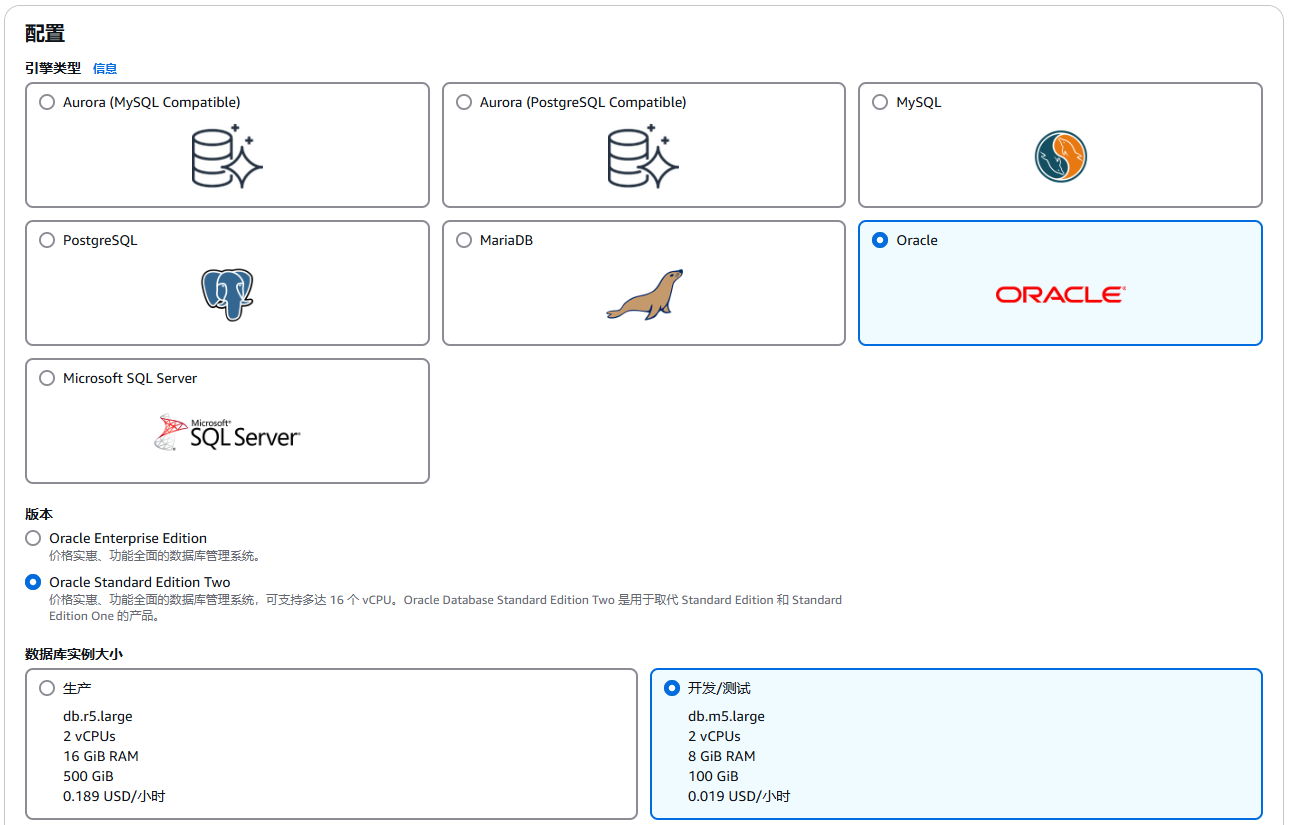Screen dimensions: 1292x825
Task: Select Oracle Standard Edition Two radio button
Action: pos(33,582)
